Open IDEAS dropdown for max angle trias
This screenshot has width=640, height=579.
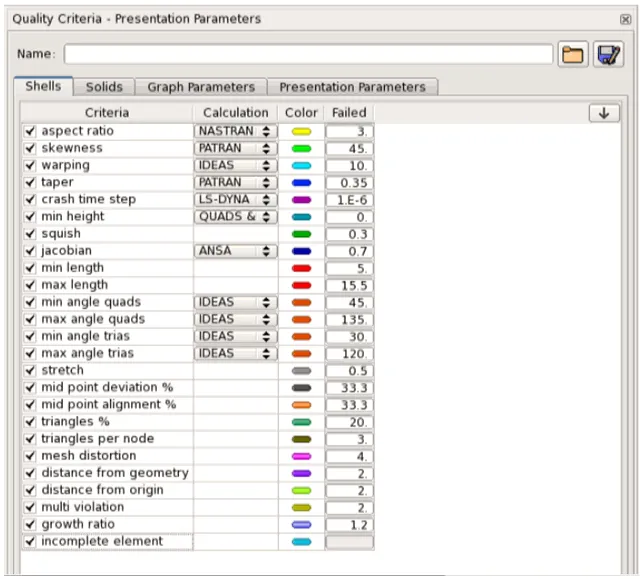pos(236,353)
